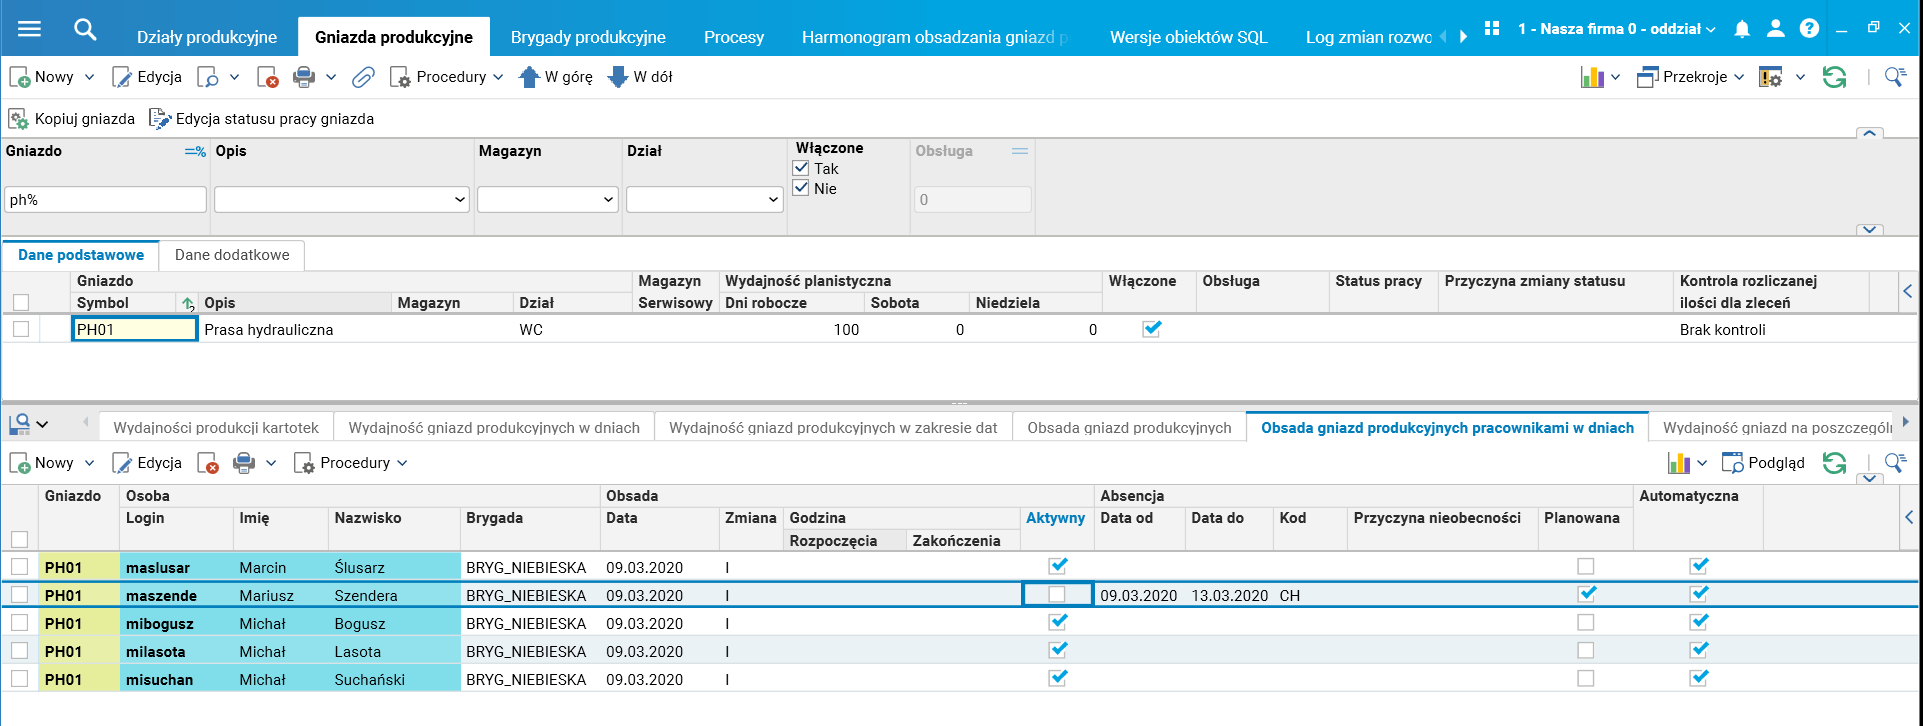Click the filter settings icon beside Przekroje
1923x726 pixels.
tap(1771, 77)
